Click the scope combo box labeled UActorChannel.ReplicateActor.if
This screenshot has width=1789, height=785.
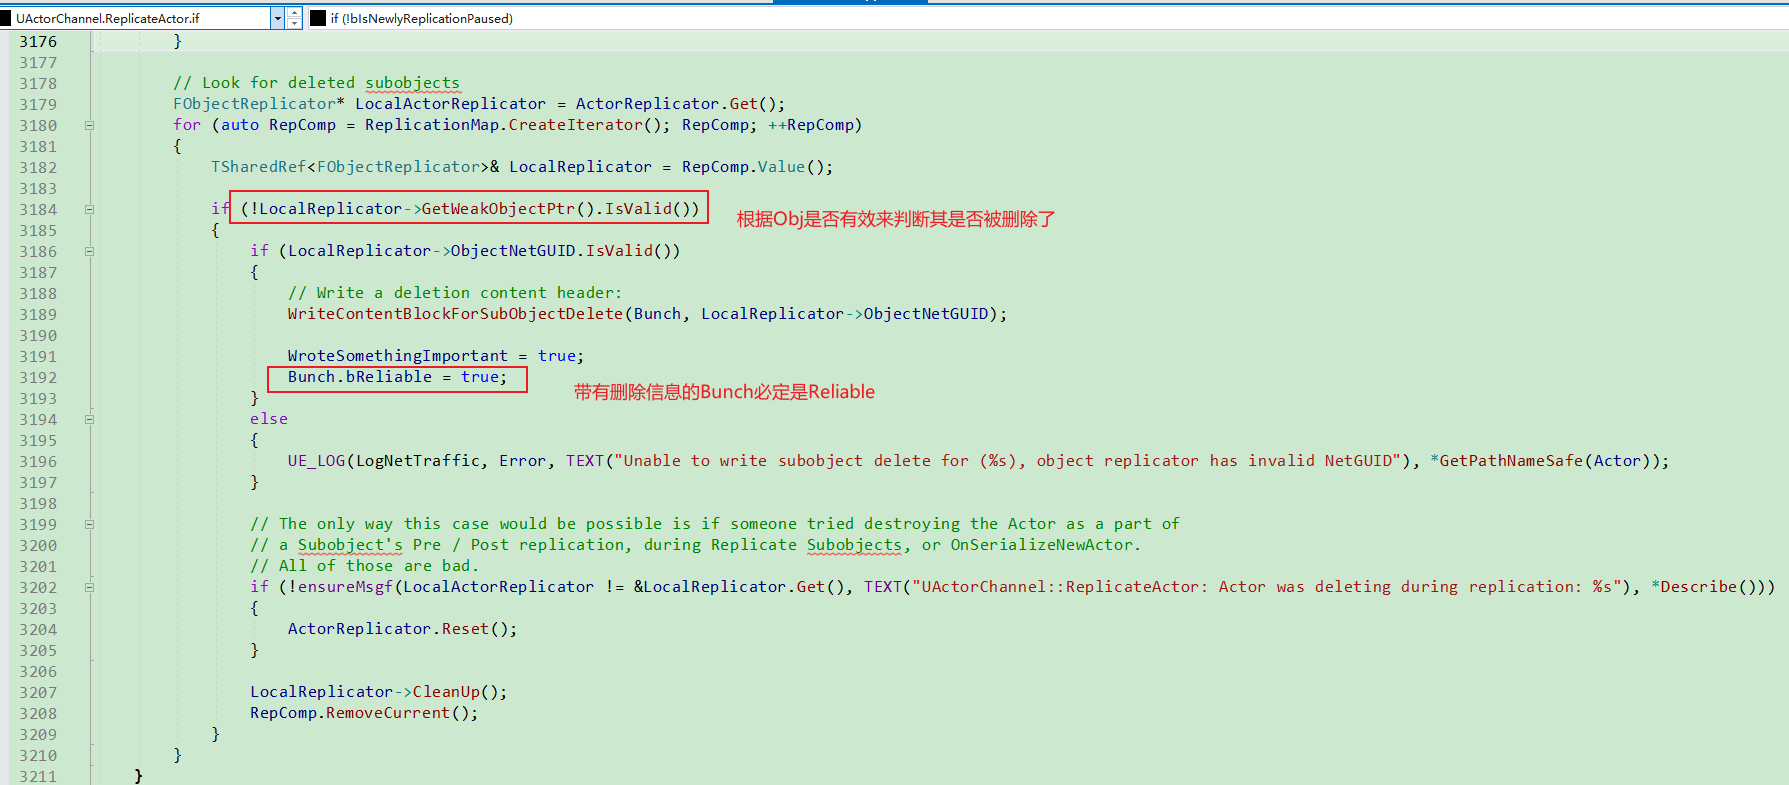142,18
